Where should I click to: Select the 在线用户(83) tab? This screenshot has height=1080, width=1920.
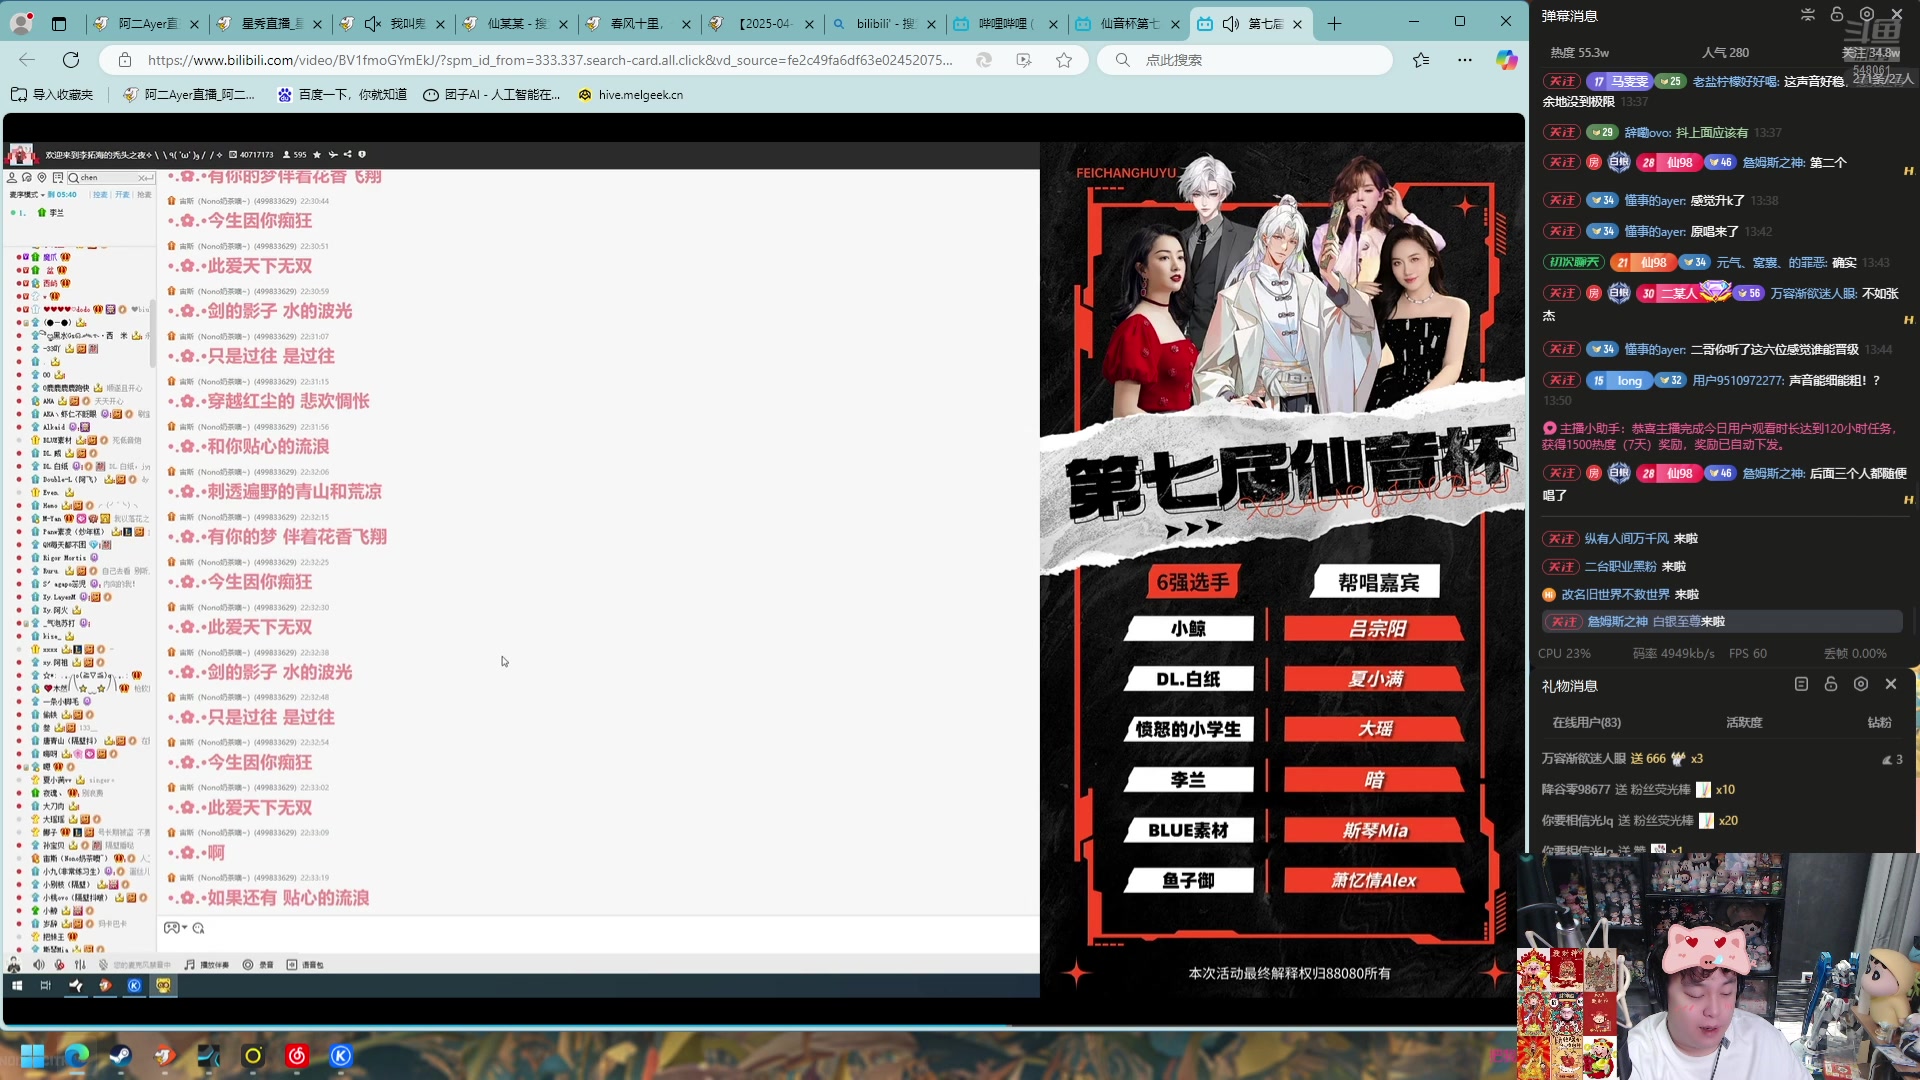pyautogui.click(x=1587, y=722)
